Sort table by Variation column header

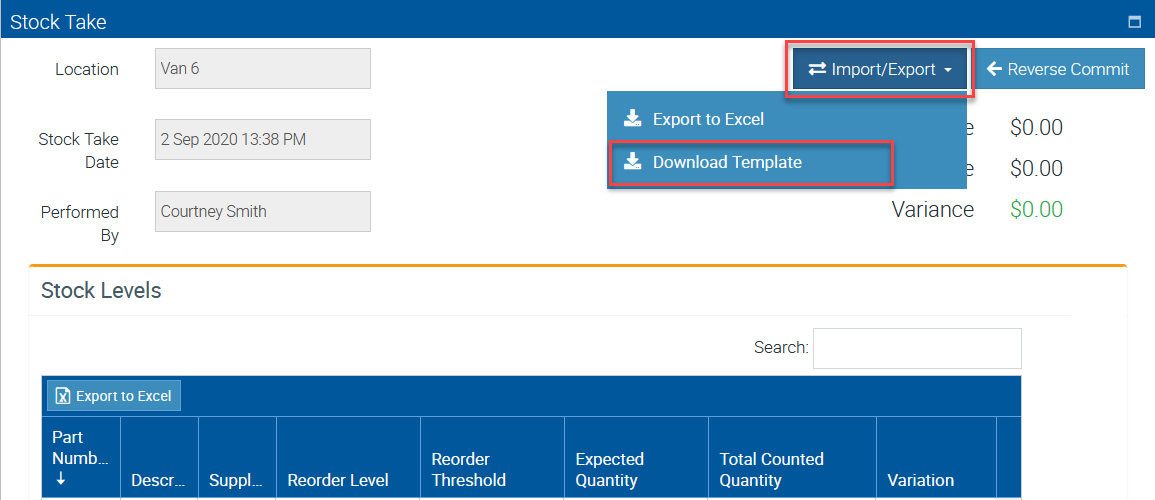920,480
